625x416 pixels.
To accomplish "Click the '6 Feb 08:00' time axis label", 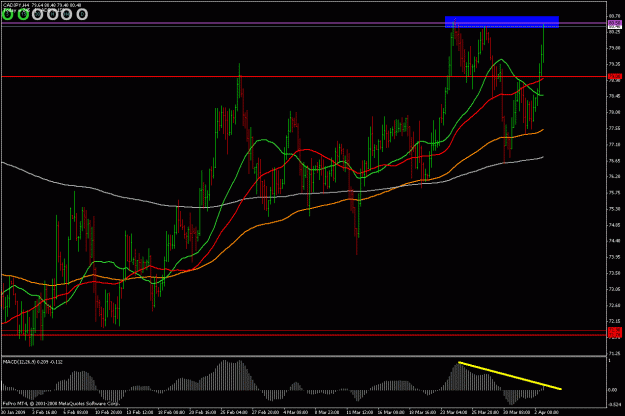I will point(77,412).
